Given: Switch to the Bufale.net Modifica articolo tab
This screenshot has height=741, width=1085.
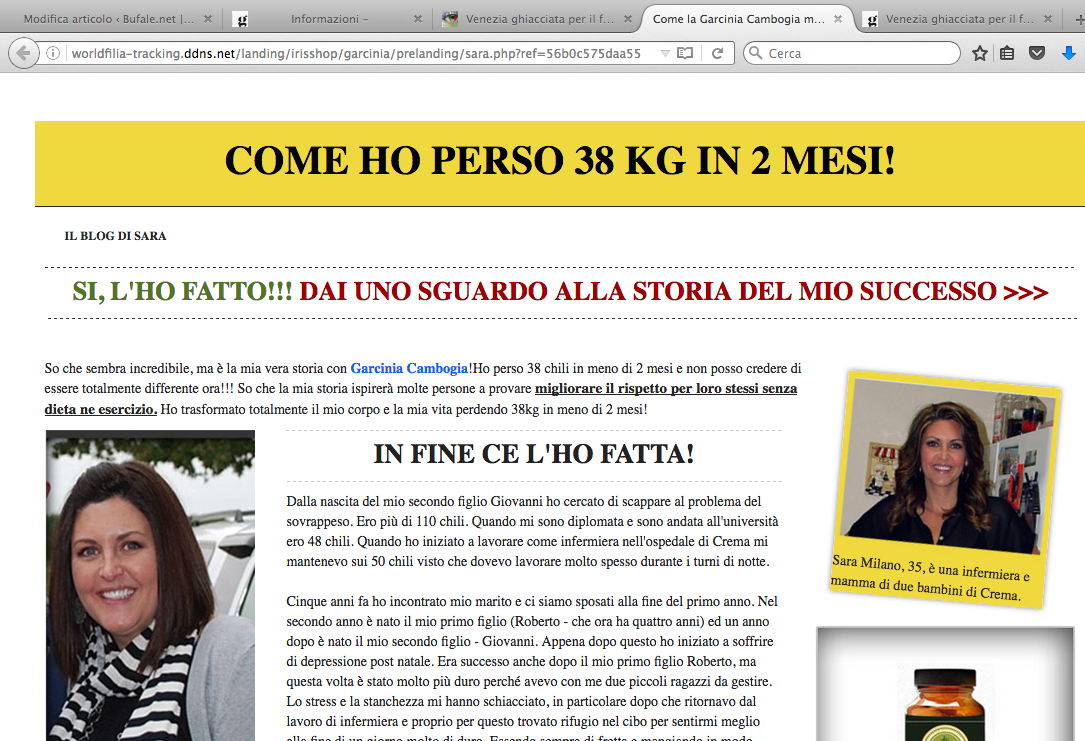Looking at the screenshot, I should tap(108, 19).
